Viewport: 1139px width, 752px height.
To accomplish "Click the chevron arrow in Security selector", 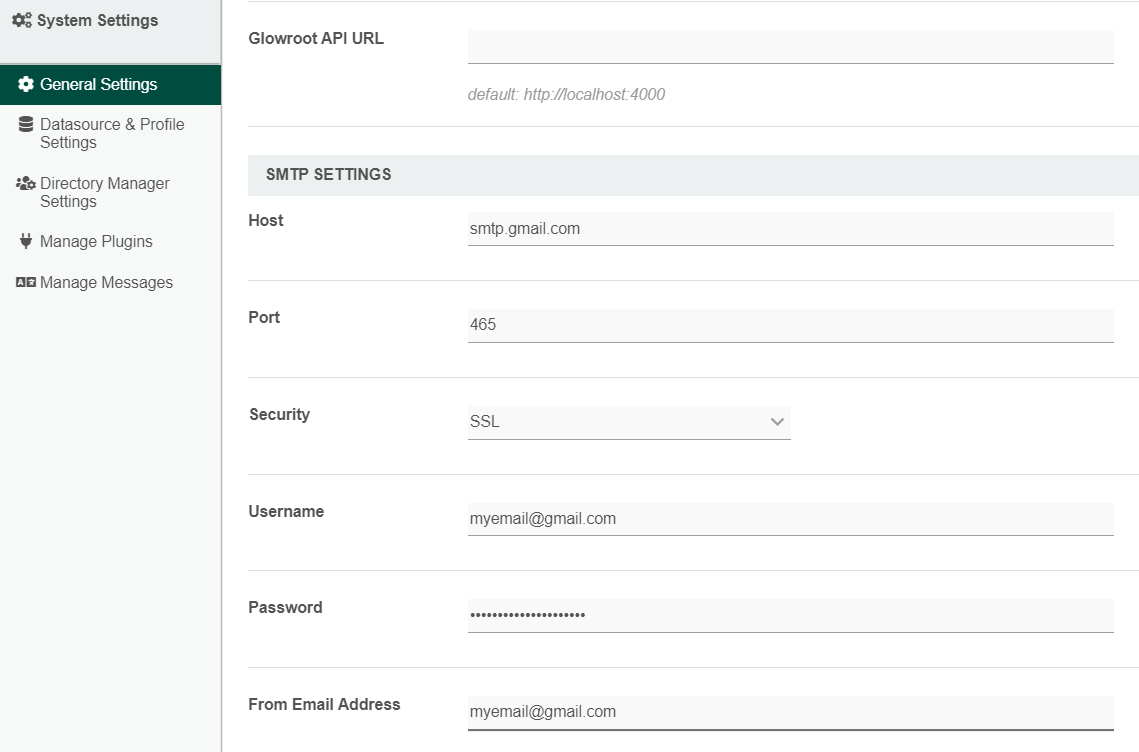I will (x=777, y=422).
